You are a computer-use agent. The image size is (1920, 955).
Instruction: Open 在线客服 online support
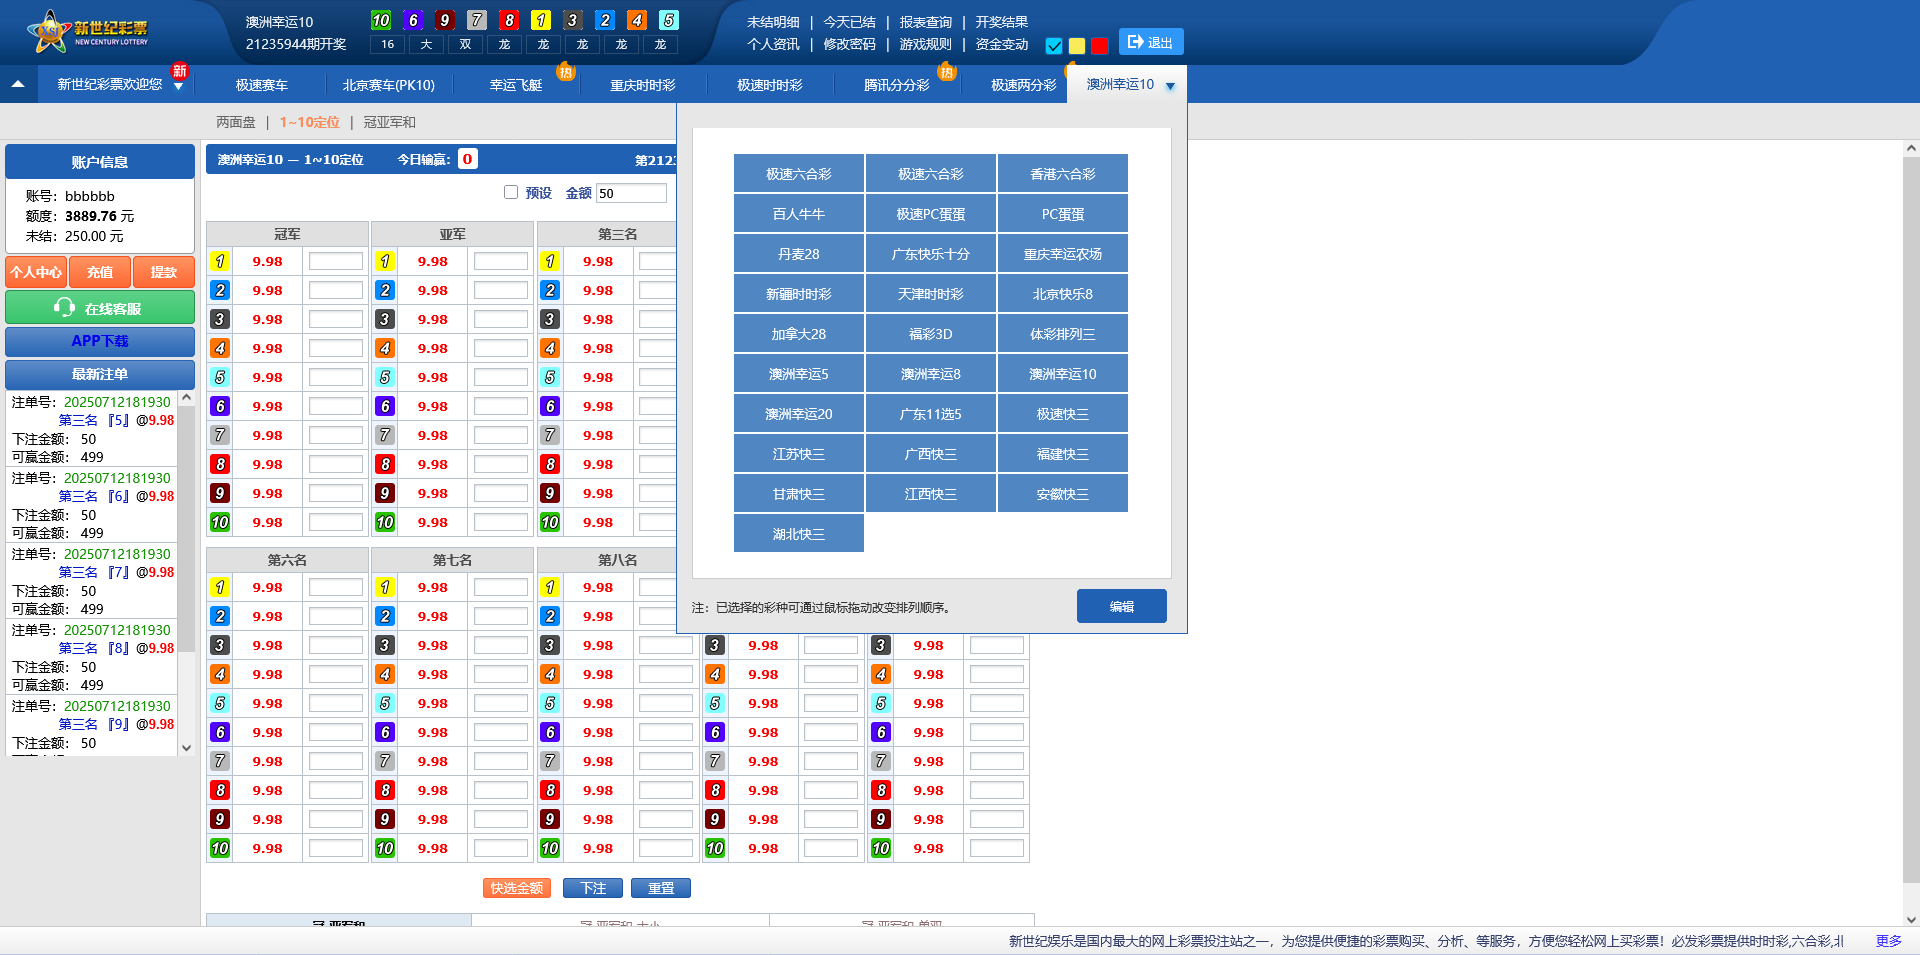coord(100,308)
